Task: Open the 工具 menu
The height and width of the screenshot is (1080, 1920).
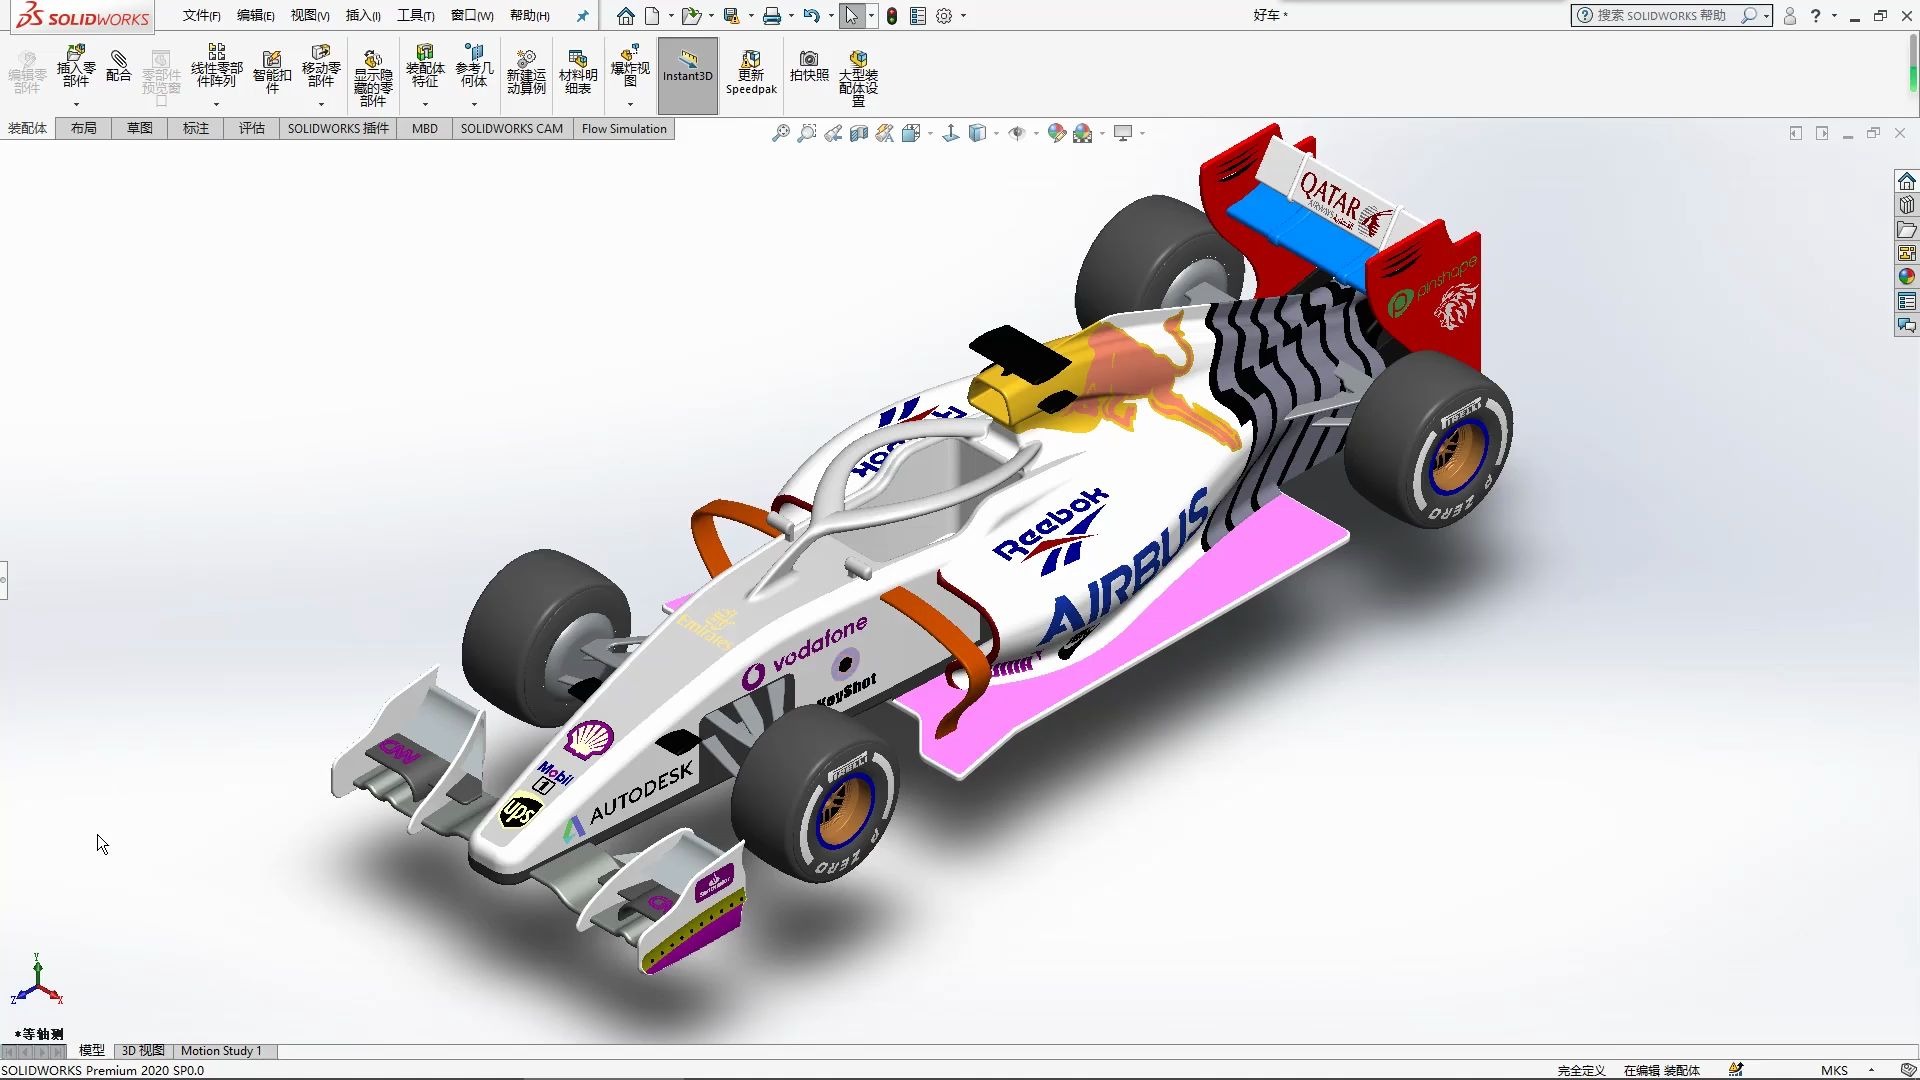Action: tap(414, 15)
